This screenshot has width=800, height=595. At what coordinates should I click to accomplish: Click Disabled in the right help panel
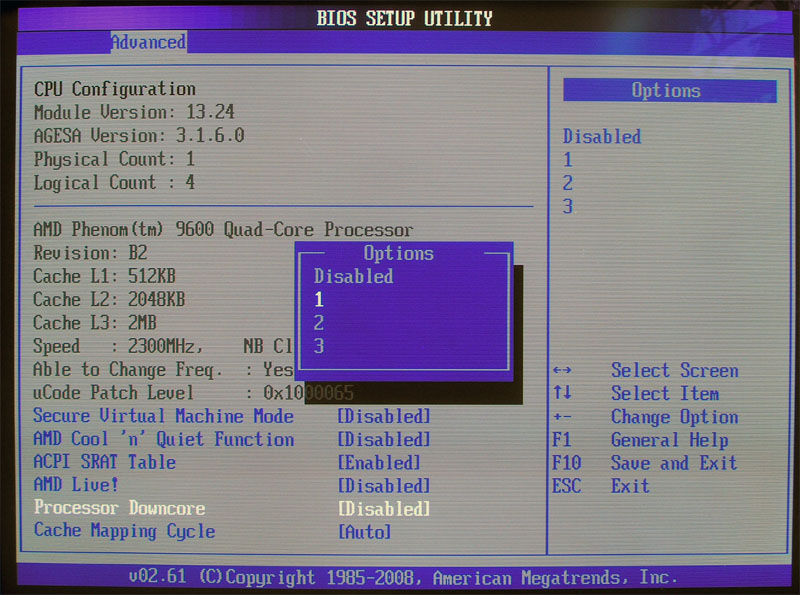[602, 136]
